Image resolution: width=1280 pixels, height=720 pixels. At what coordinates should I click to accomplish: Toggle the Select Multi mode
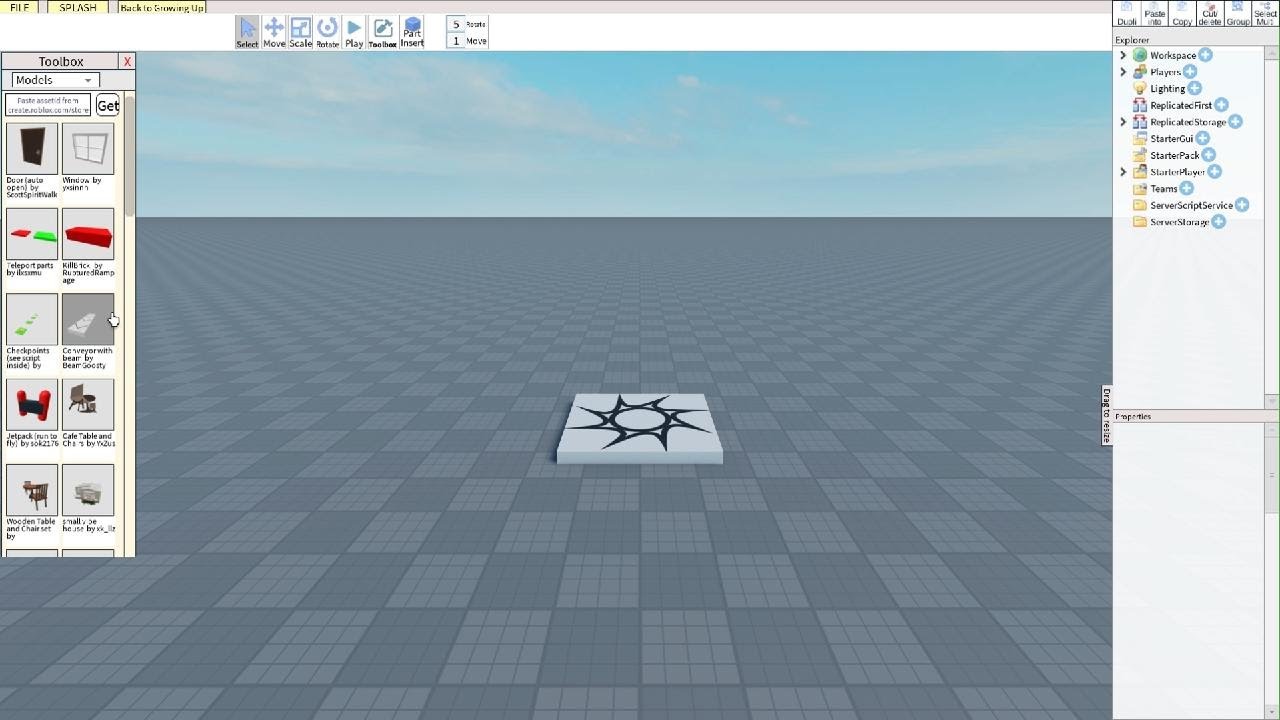click(1265, 13)
